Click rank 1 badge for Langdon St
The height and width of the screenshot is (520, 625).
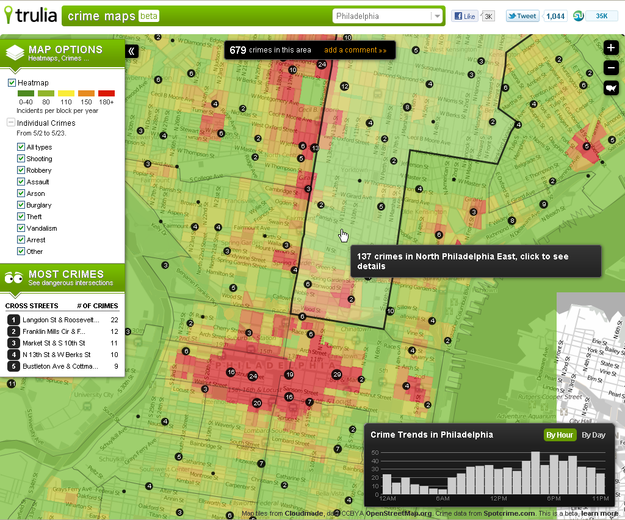[14, 320]
